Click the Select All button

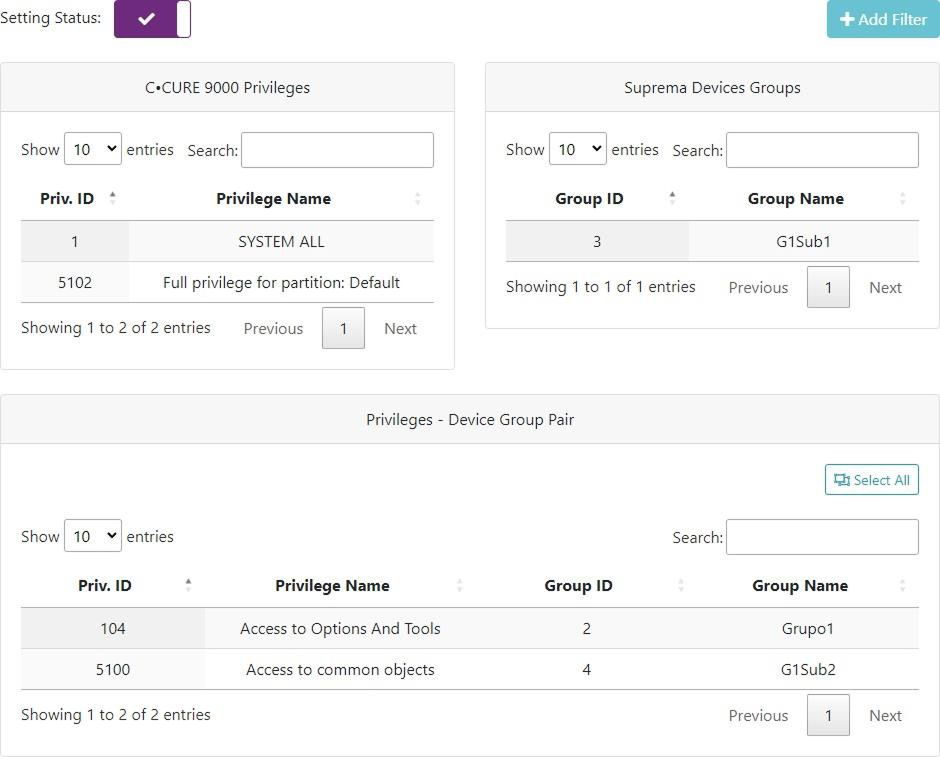pos(871,480)
